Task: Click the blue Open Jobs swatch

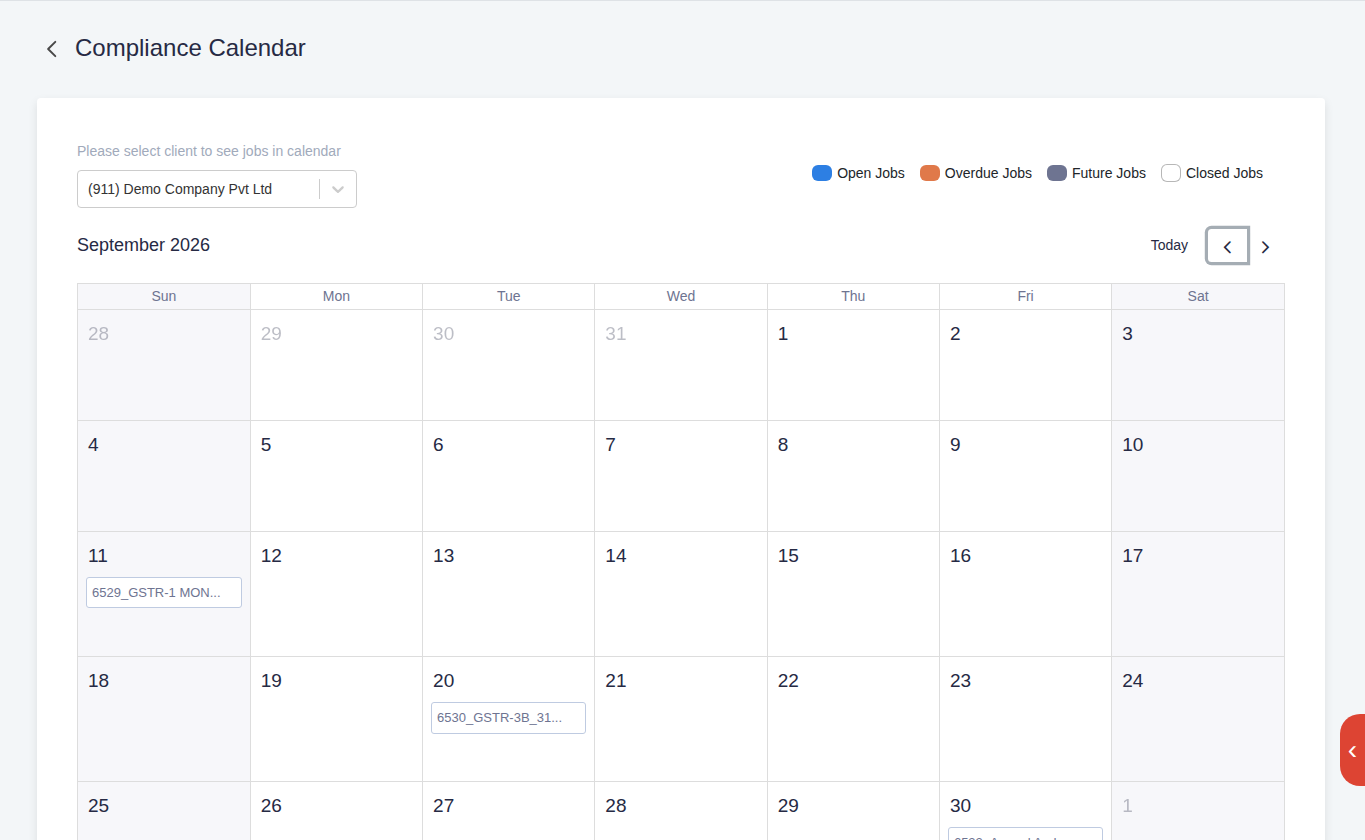Action: pos(822,173)
